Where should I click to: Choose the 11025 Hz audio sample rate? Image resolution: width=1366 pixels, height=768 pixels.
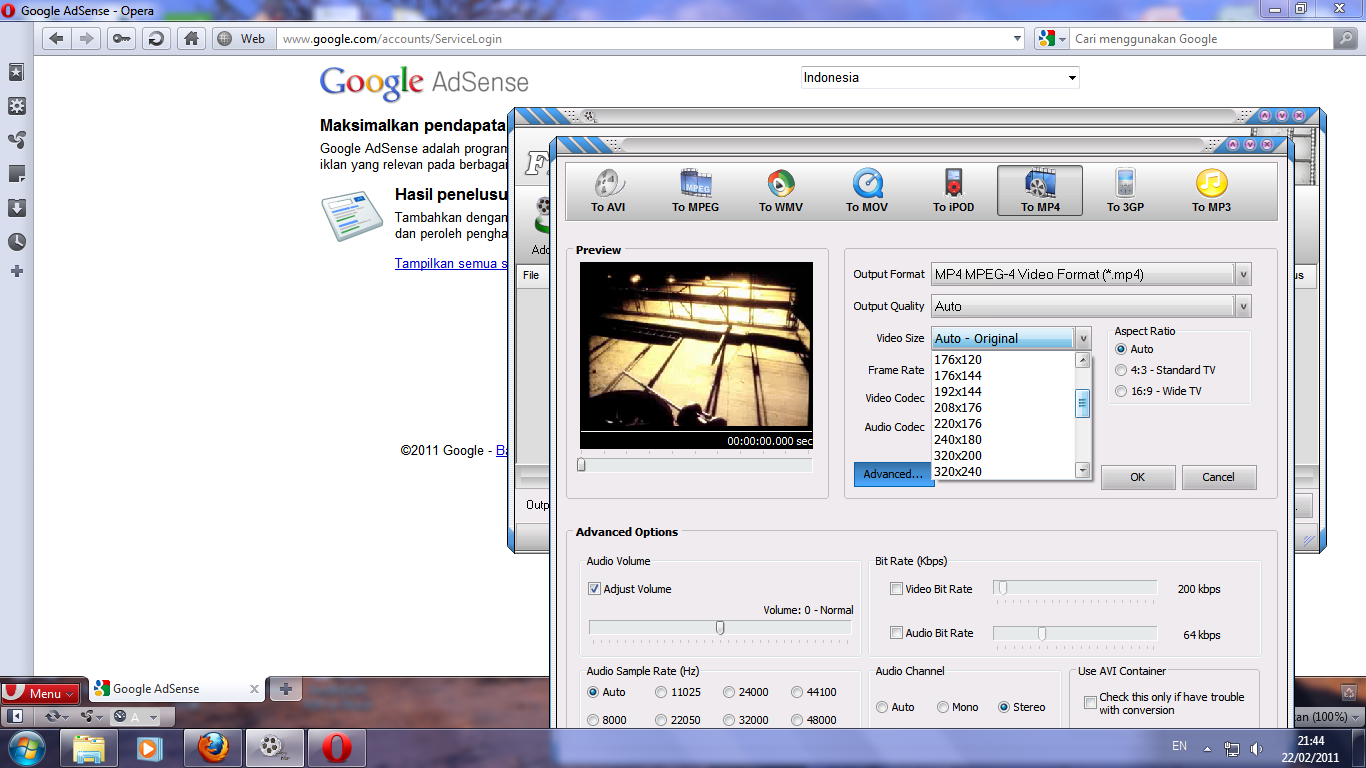[x=661, y=692]
